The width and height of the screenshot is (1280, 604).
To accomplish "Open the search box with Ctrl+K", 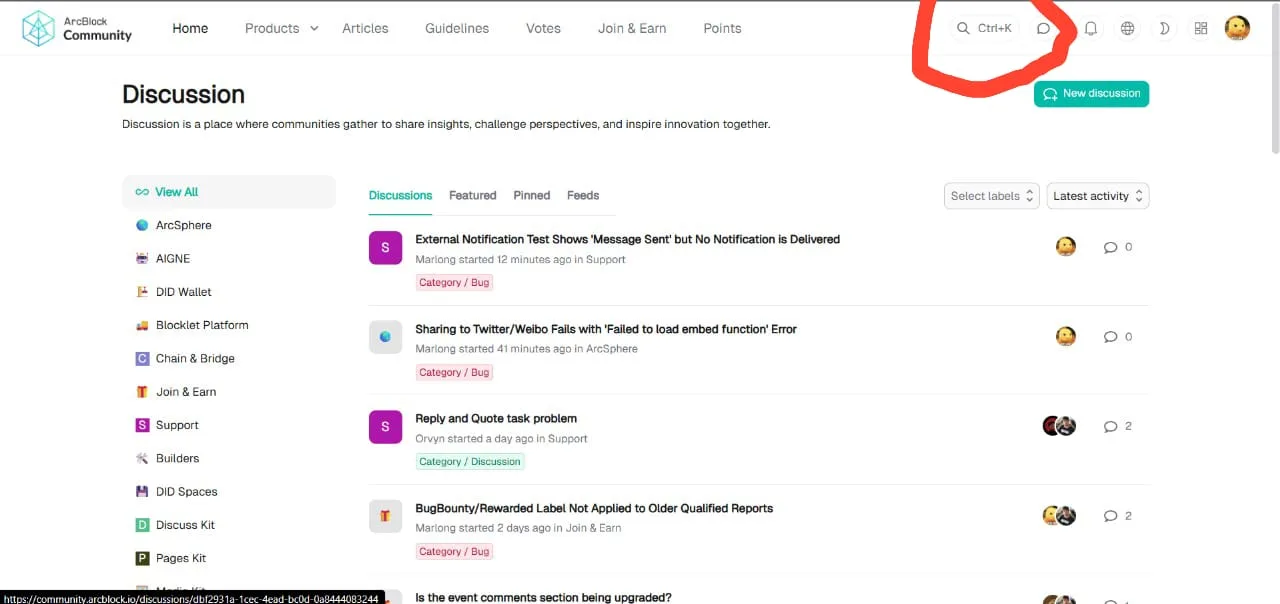I will (984, 28).
